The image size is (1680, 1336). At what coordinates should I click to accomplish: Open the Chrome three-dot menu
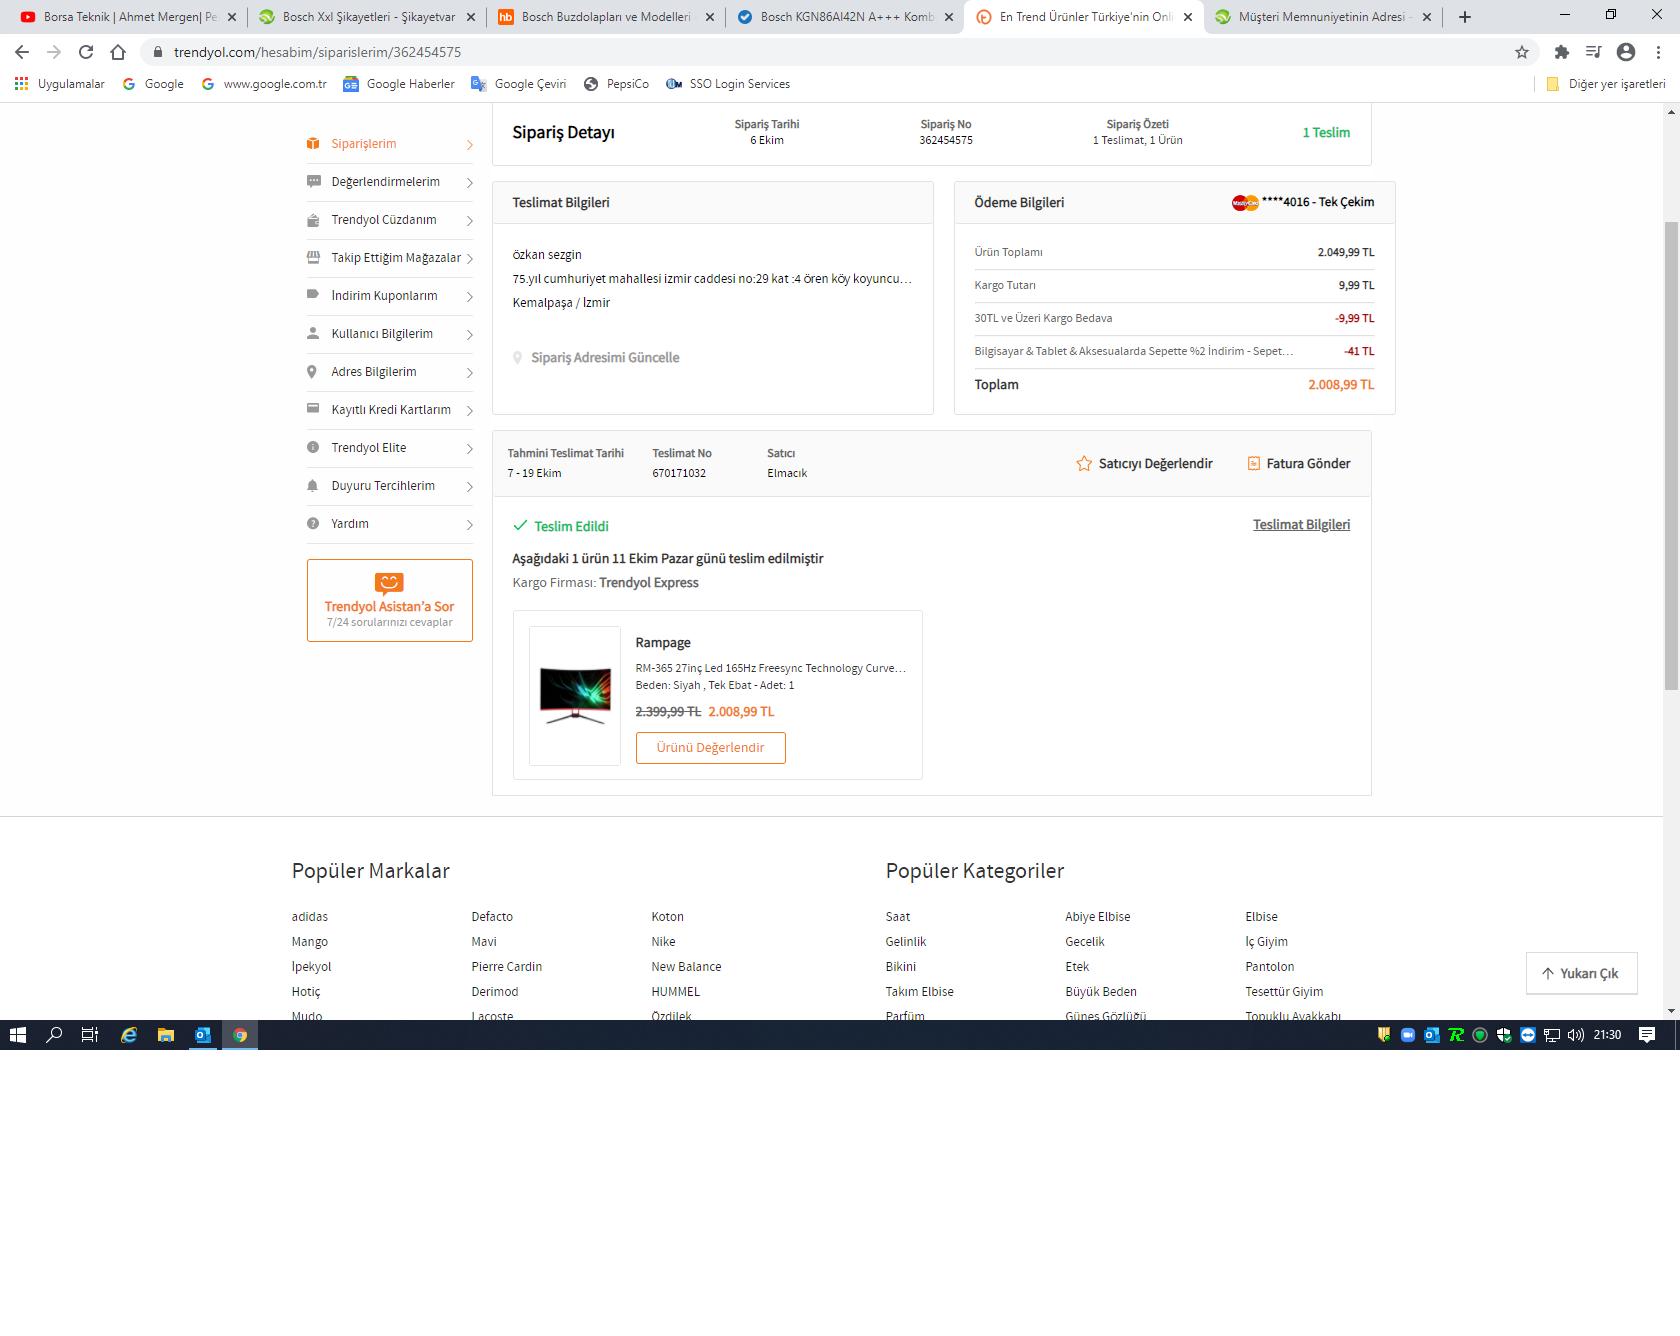point(1658,52)
